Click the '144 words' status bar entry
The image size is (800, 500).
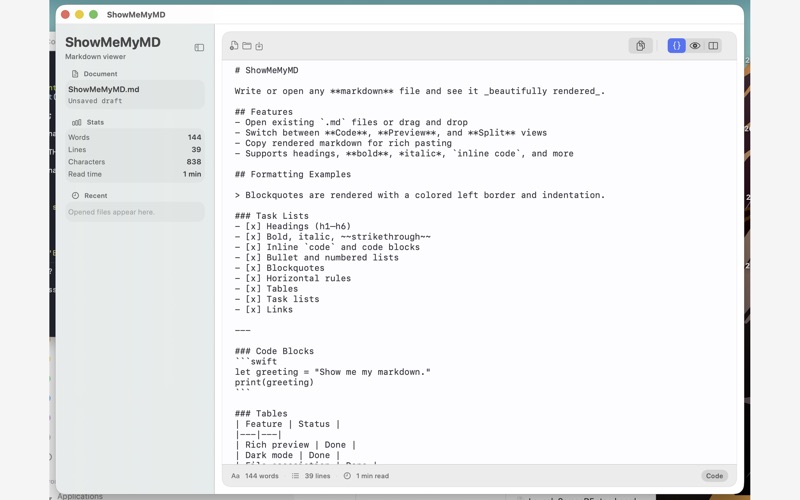coord(262,476)
